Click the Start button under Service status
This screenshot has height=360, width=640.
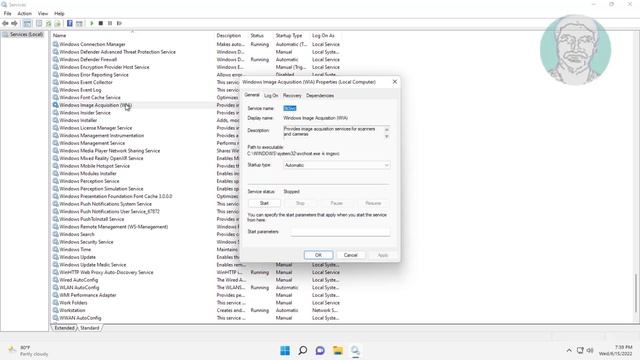(264, 203)
